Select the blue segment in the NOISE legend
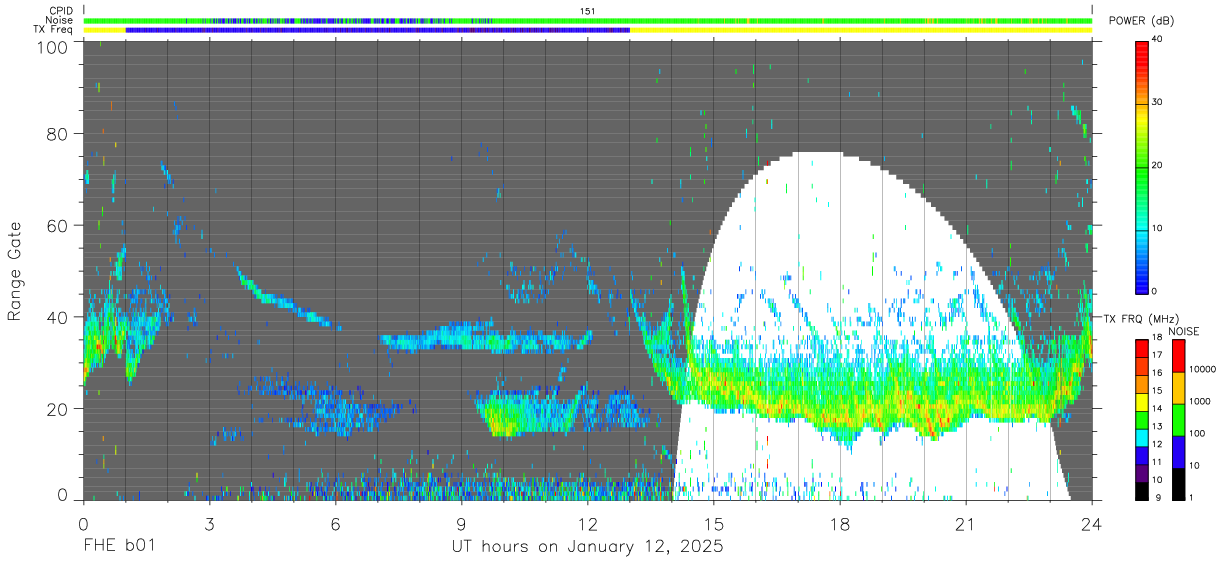Viewport: 1228px width, 567px height. (x=1179, y=450)
